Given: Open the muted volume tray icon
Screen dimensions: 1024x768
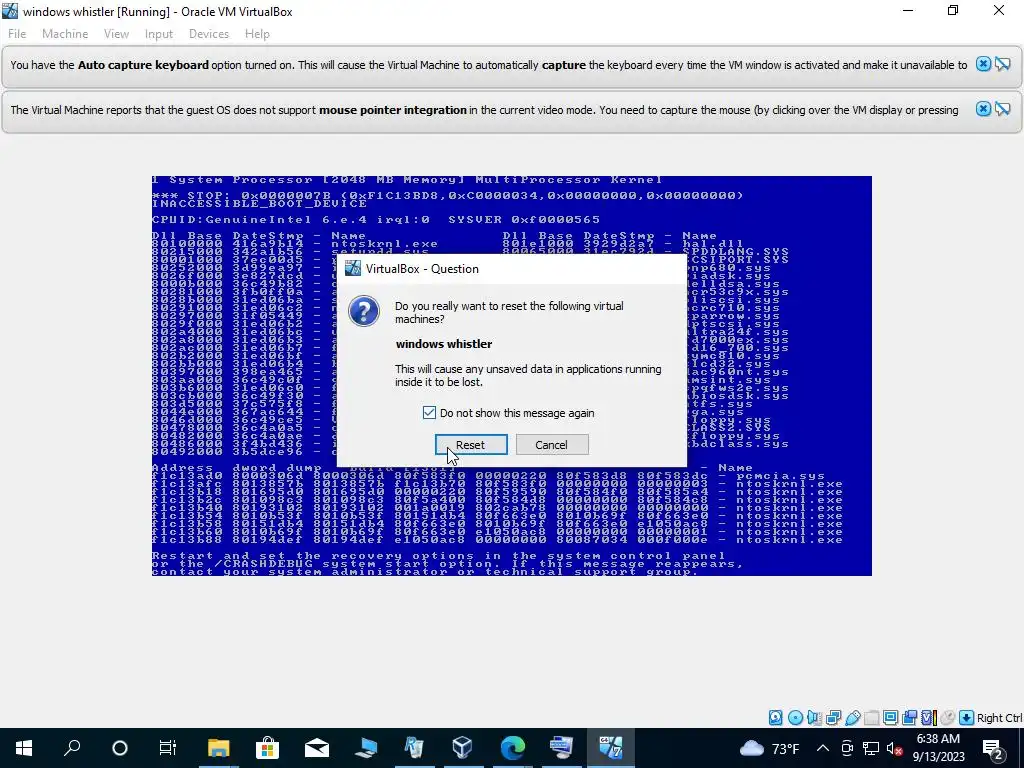Looking at the screenshot, I should [x=895, y=748].
